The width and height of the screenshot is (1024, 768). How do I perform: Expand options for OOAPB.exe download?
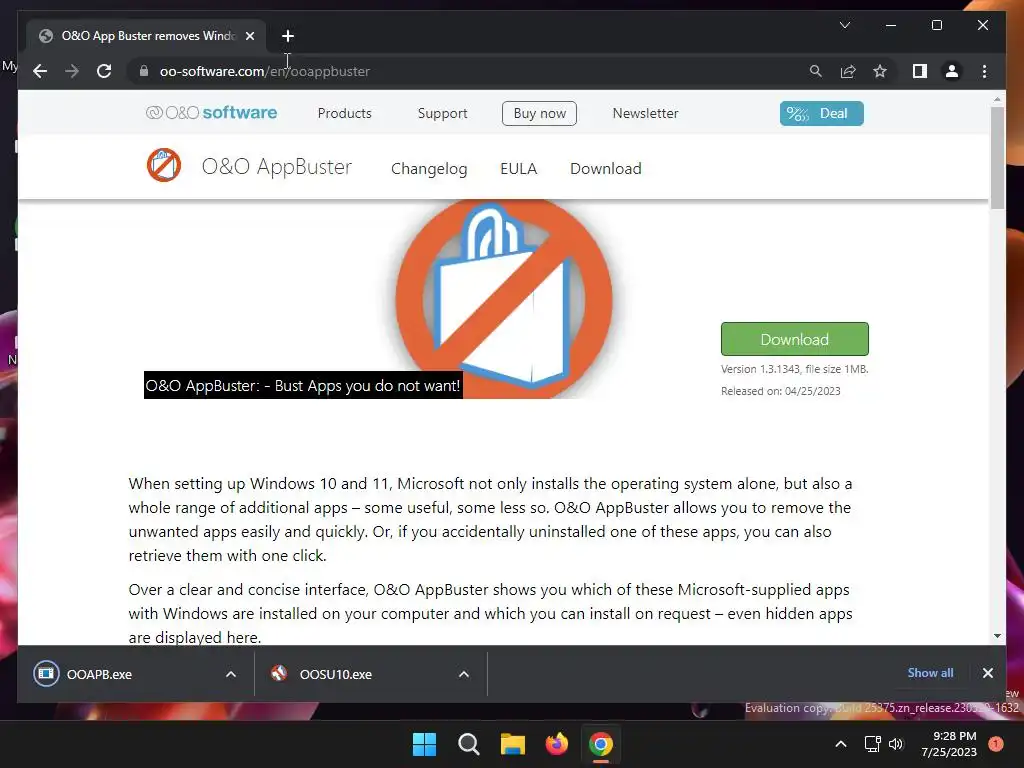pyautogui.click(x=231, y=674)
